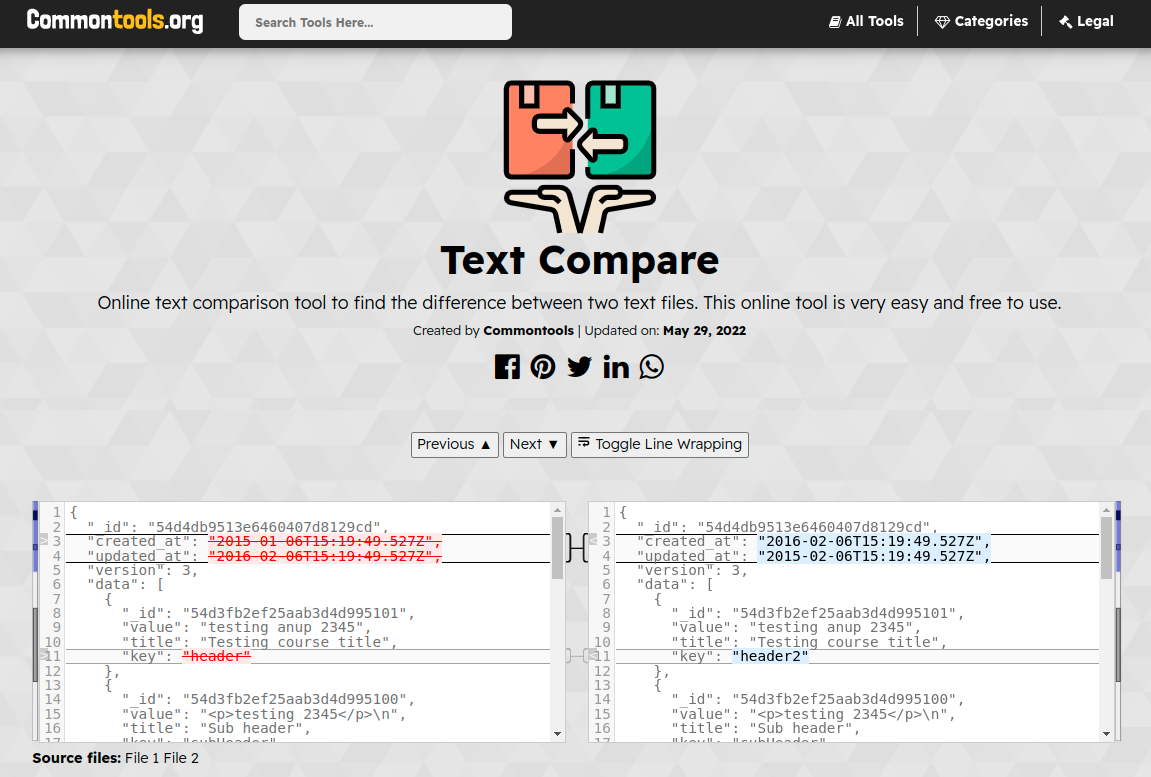Click struck-through updated_at date in left pane
The height and width of the screenshot is (777, 1151).
[325, 556]
